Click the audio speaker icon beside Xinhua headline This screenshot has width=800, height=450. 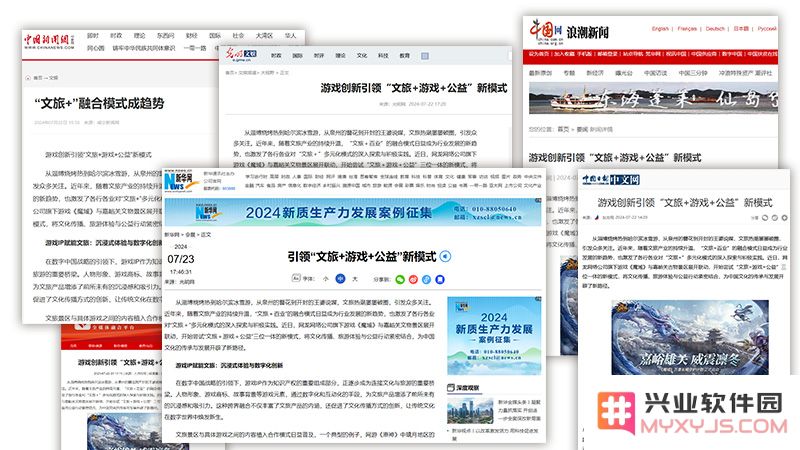point(445,256)
